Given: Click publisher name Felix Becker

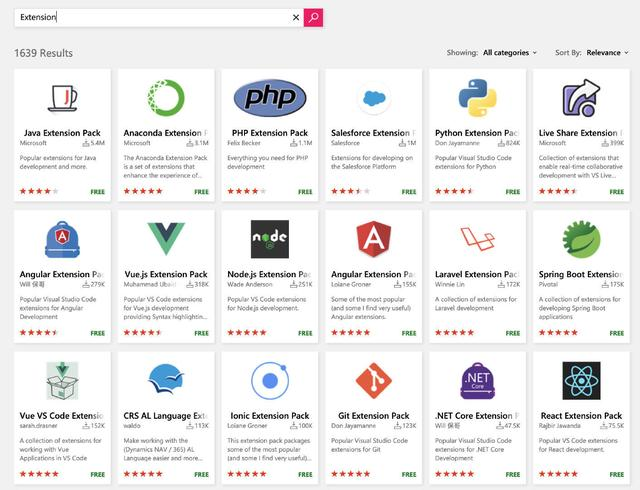Looking at the screenshot, I should pos(244,143).
